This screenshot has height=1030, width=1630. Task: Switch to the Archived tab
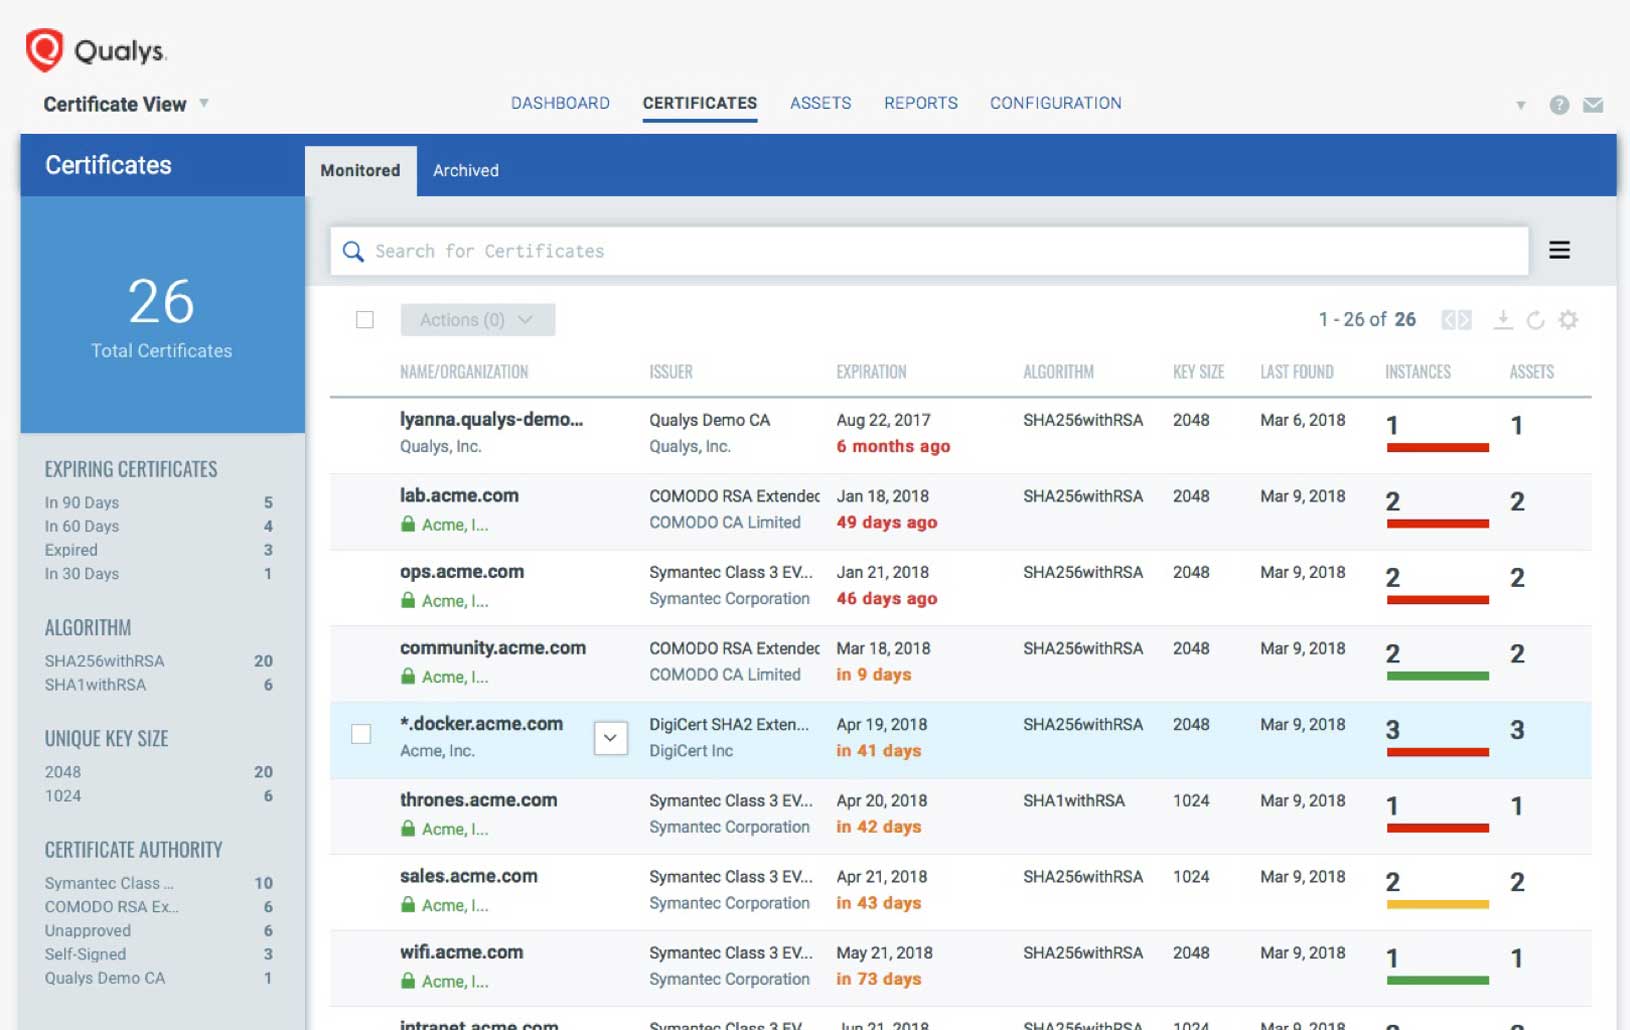pos(465,170)
